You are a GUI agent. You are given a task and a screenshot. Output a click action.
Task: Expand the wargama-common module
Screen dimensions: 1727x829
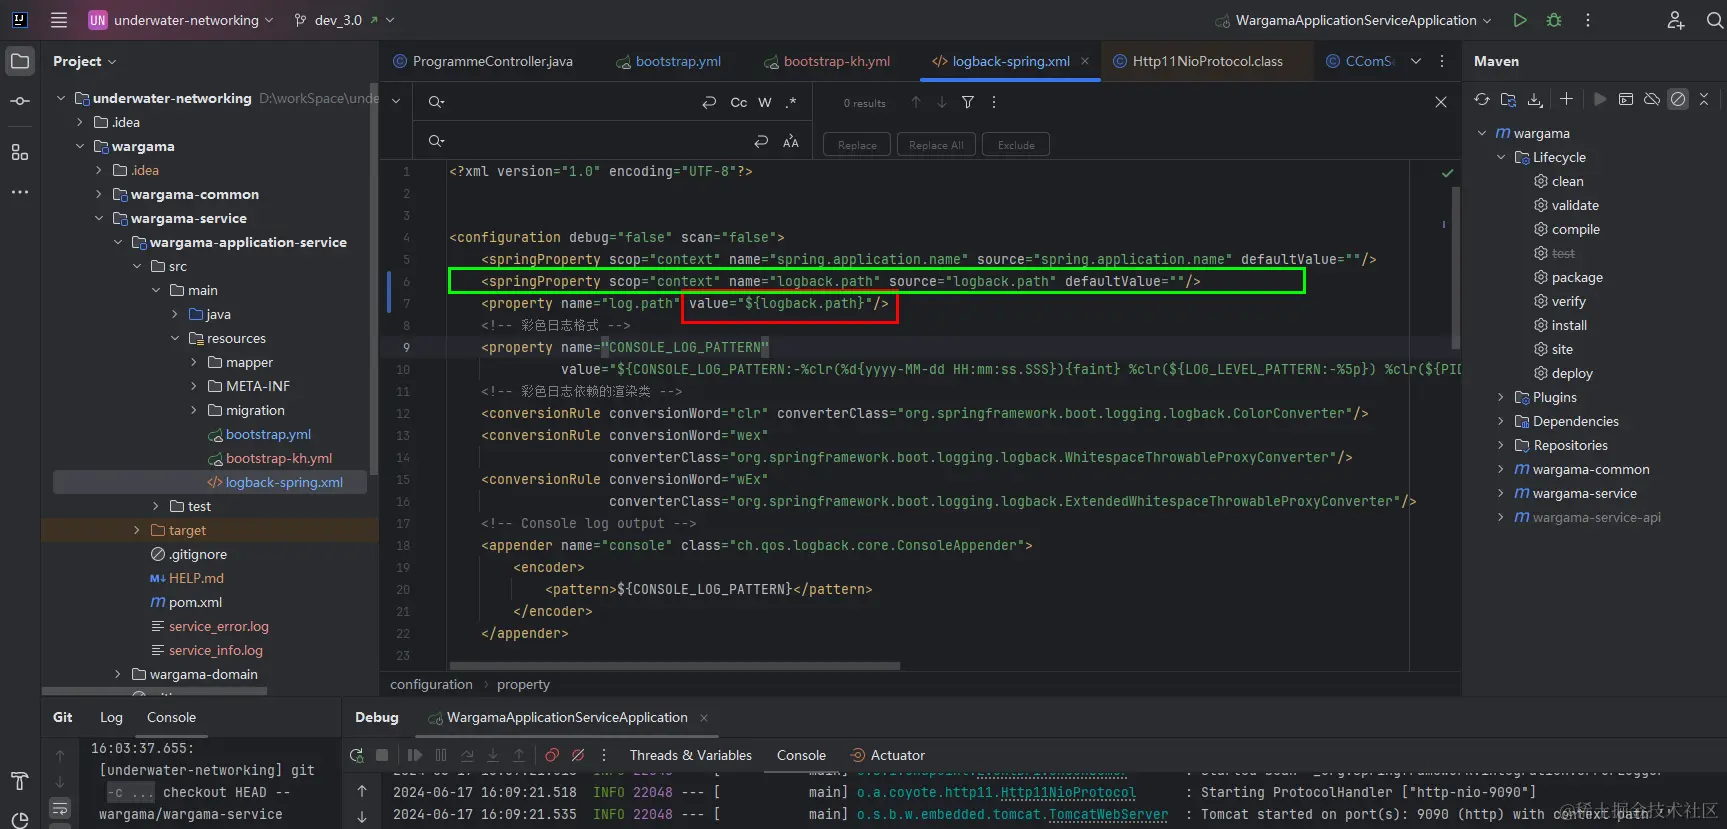click(x=98, y=194)
